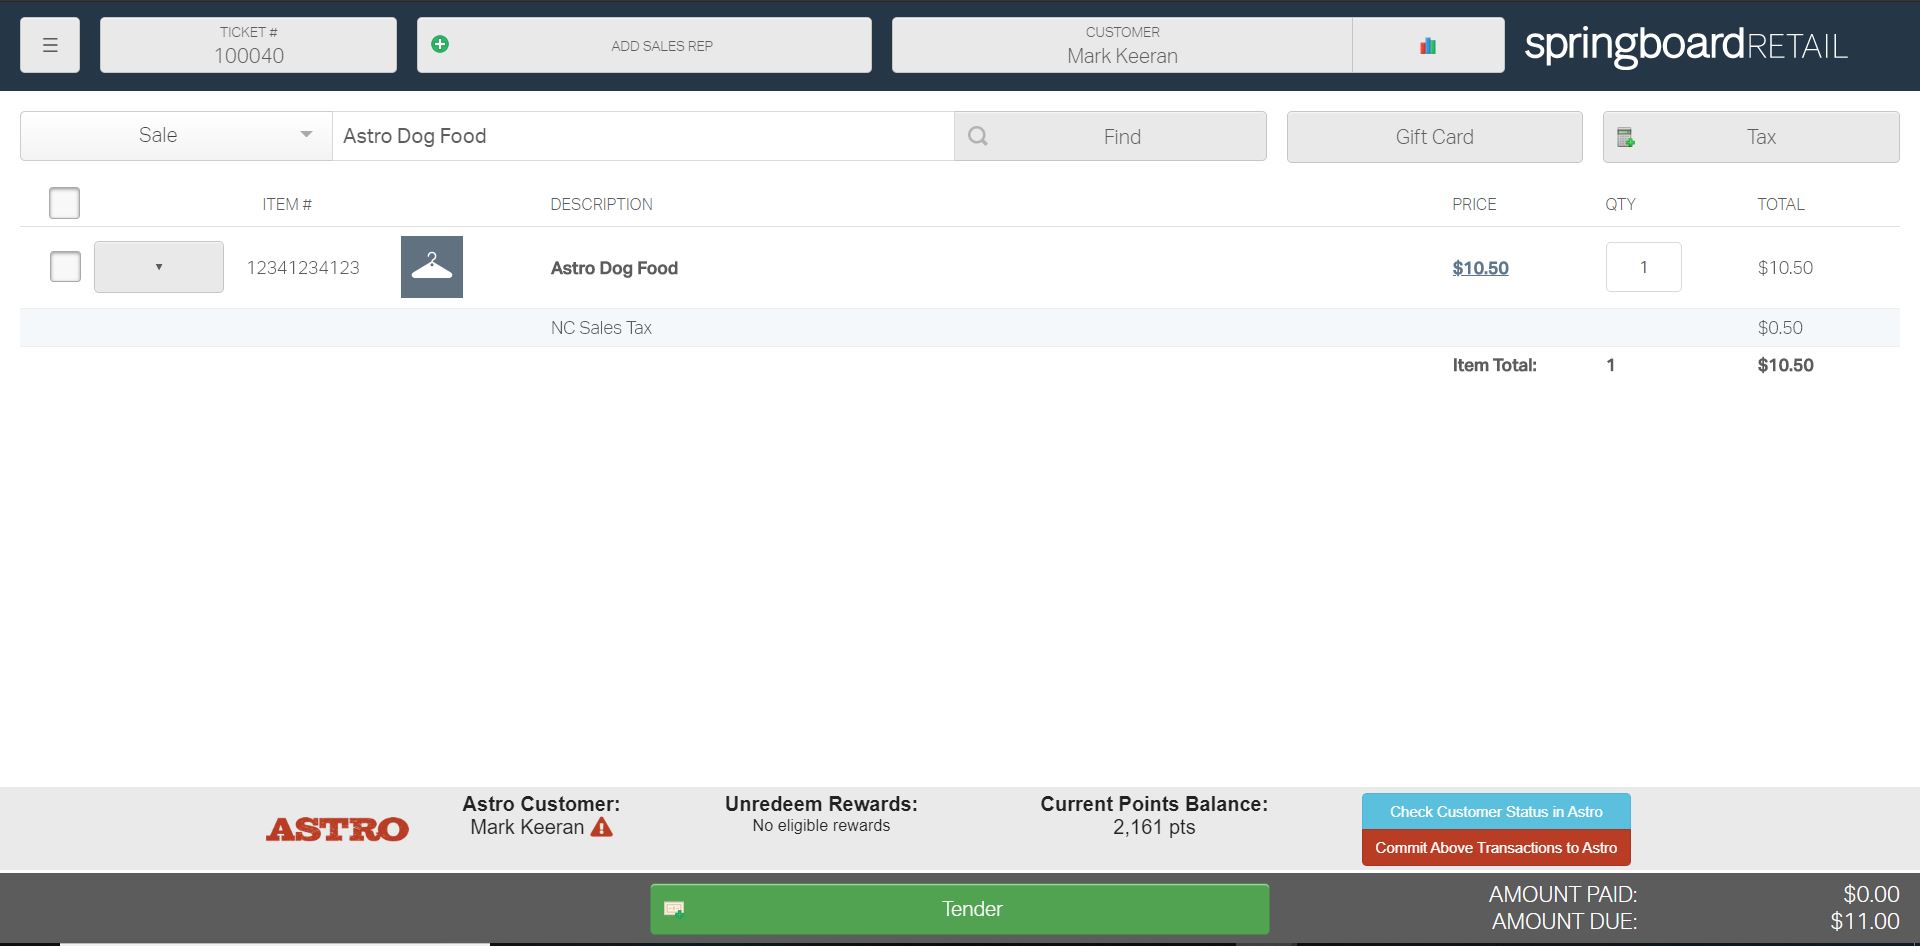This screenshot has width=1920, height=946.
Task: Click the DESCRIPTION column header
Action: [601, 204]
